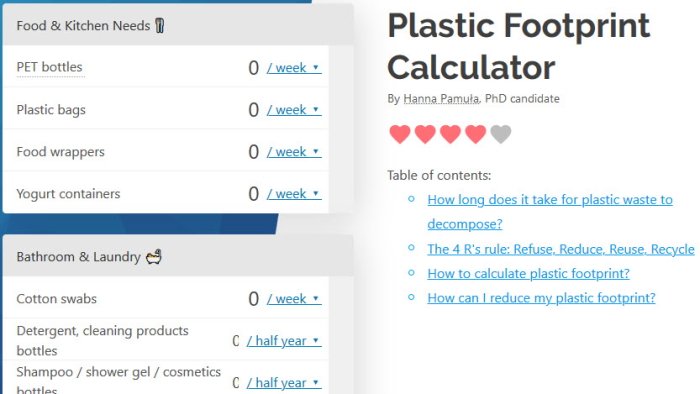The image size is (700, 394).
Task: Open the Detergent bottles half year dropdown
Action: click(x=284, y=341)
